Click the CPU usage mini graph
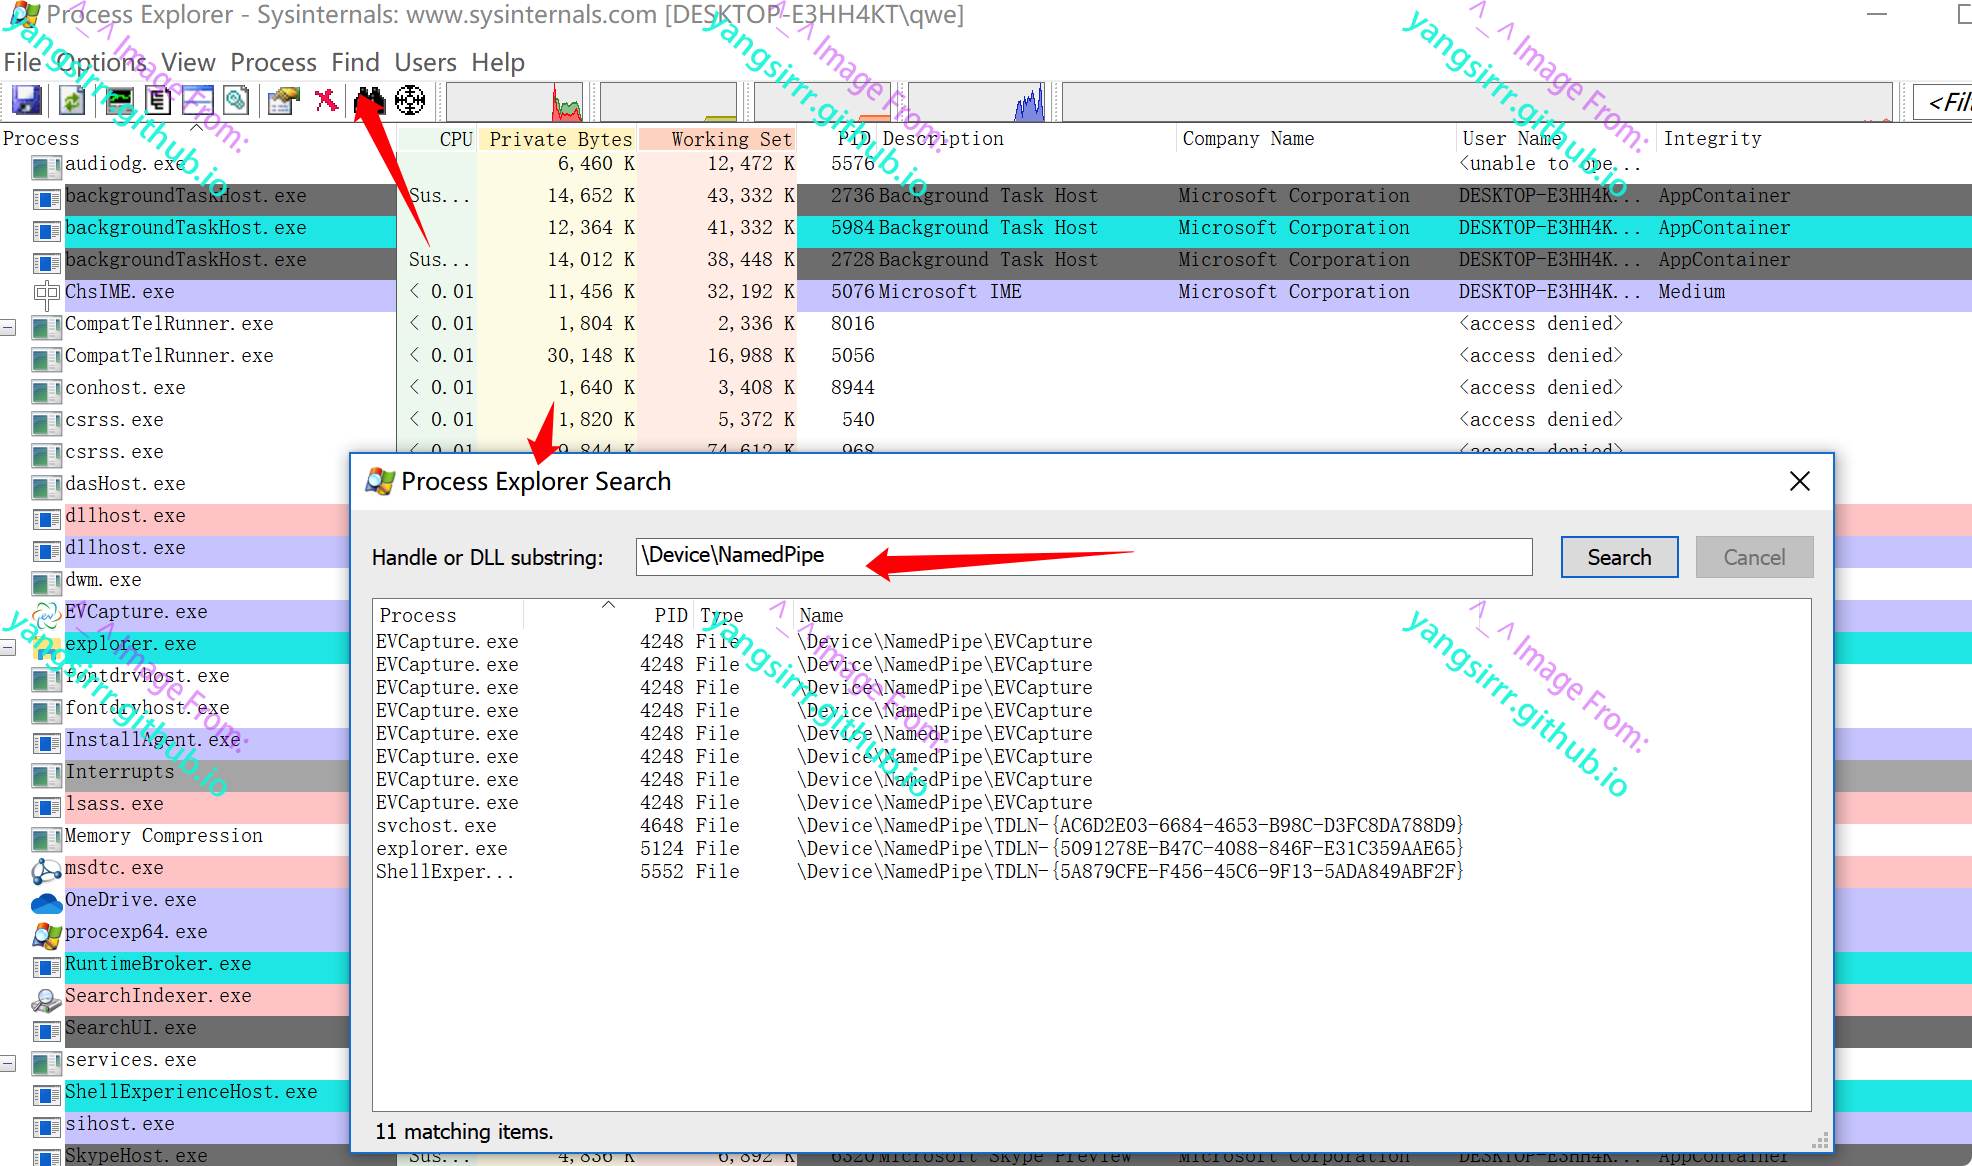Viewport: 1972px width, 1166px height. [515, 102]
